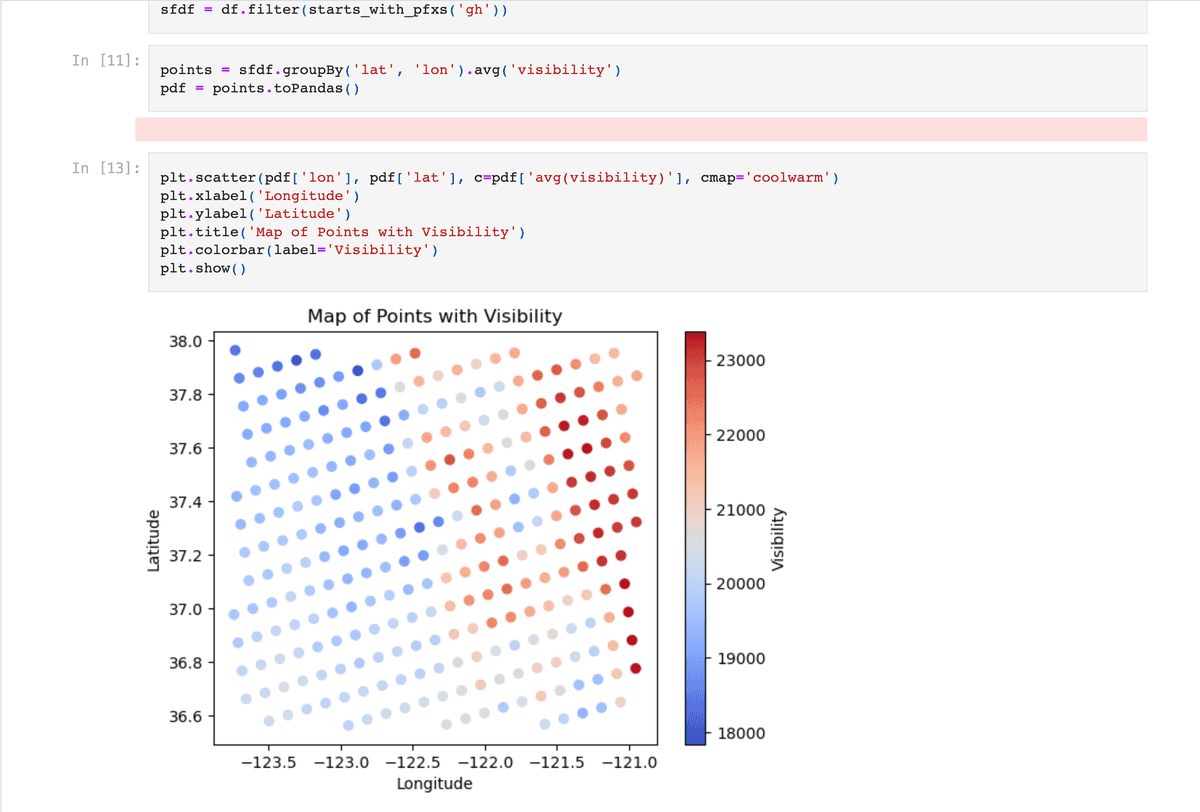This screenshot has height=812, width=1200.
Task: Click the 'Map of Points with Visibility' plot title
Action: tap(434, 317)
